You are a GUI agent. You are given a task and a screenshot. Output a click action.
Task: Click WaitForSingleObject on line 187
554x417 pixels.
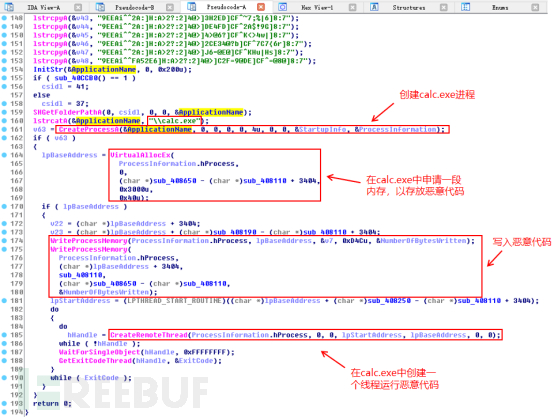[99, 352]
